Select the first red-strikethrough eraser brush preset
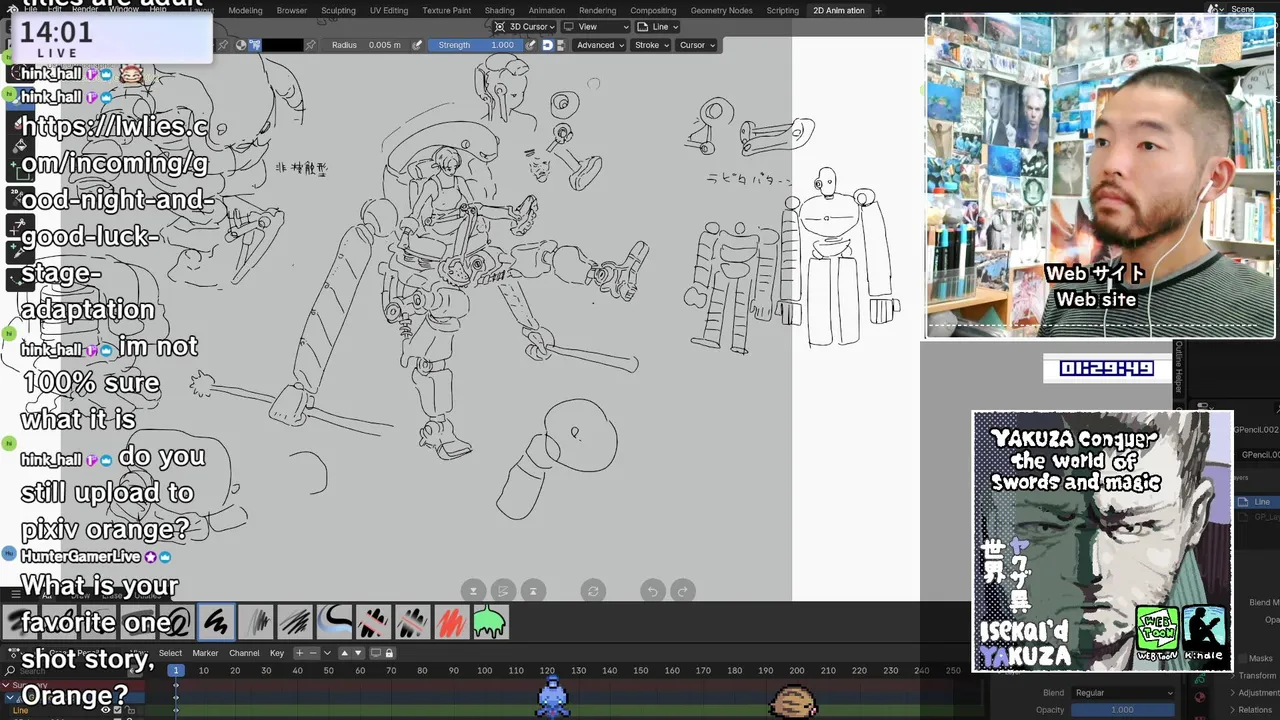Viewport: 1280px width, 720px height. tap(373, 622)
